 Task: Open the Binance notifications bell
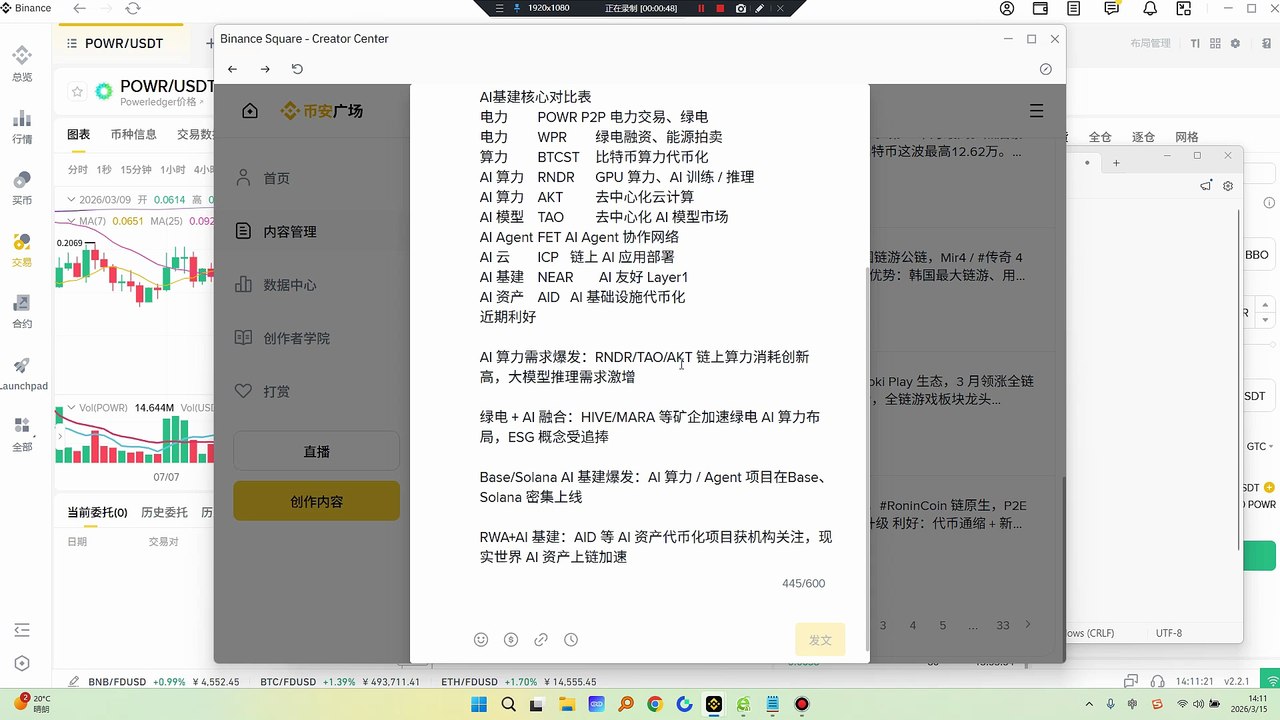1150,8
